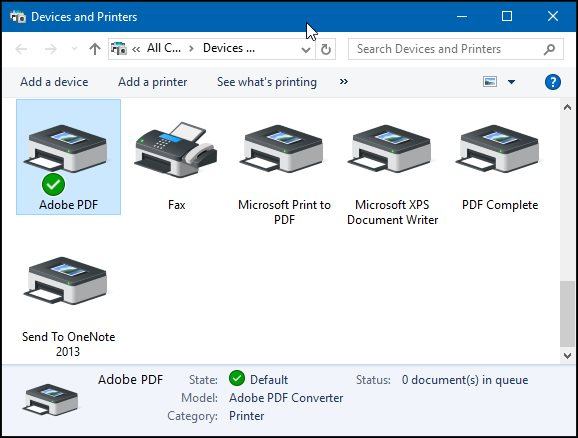The height and width of the screenshot is (438, 578).
Task: Click the change view icon
Action: pyautogui.click(x=490, y=81)
